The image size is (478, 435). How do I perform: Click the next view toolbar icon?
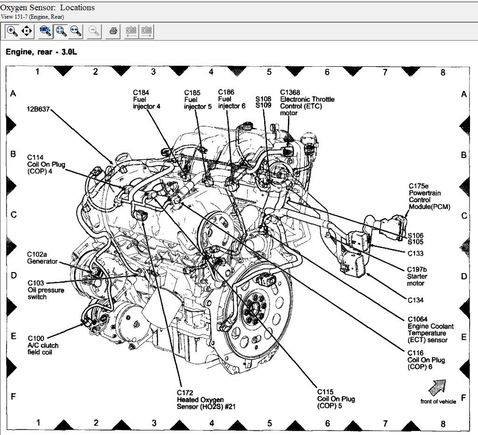coord(146,31)
